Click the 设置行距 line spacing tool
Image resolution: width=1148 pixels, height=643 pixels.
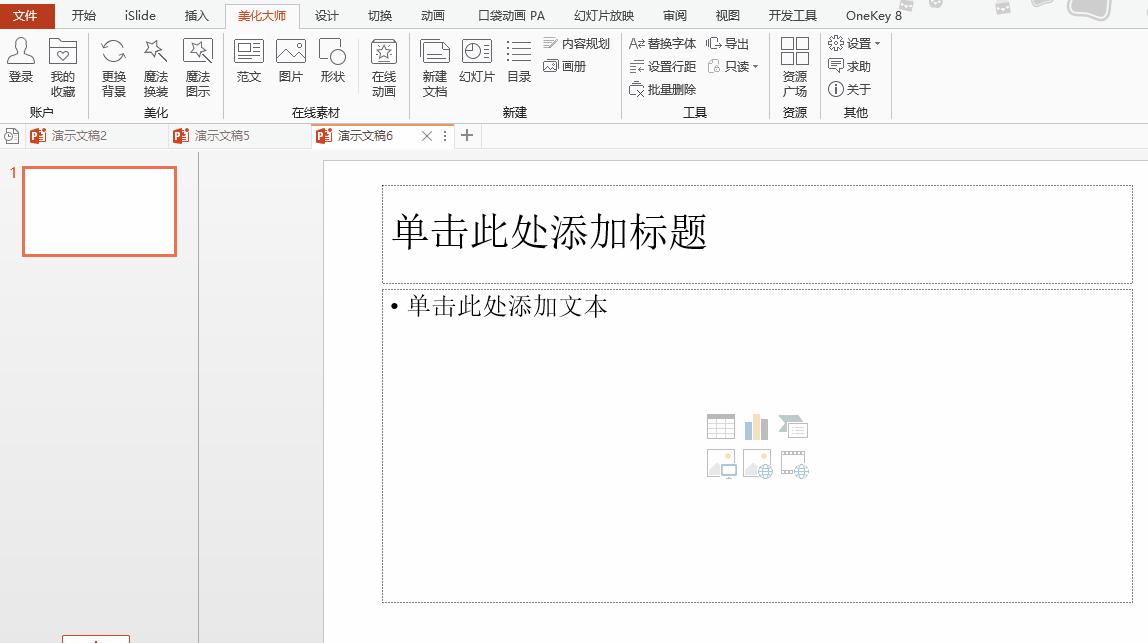click(x=662, y=66)
